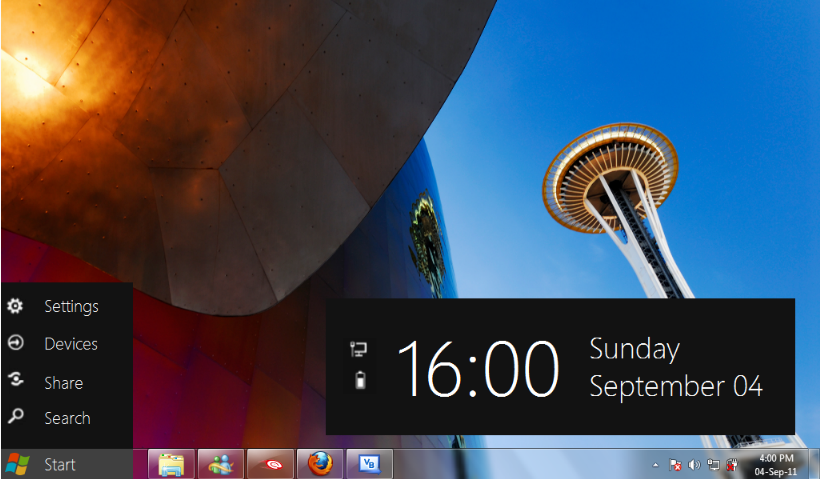Click the Share icon in the menu
Viewport: 820px width, 479px height.
15,380
